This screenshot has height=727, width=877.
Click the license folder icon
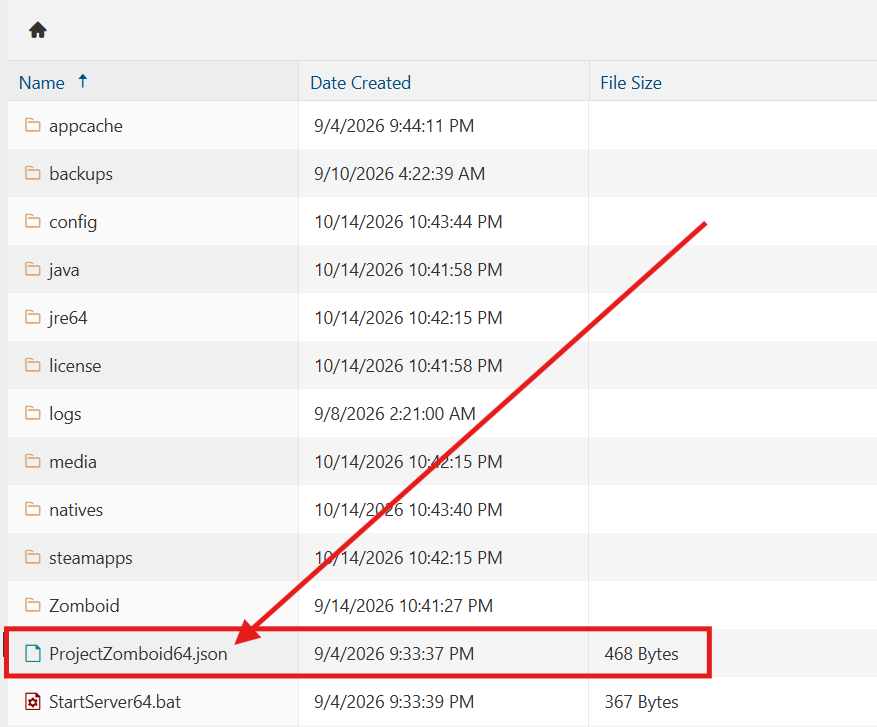[x=32, y=366]
